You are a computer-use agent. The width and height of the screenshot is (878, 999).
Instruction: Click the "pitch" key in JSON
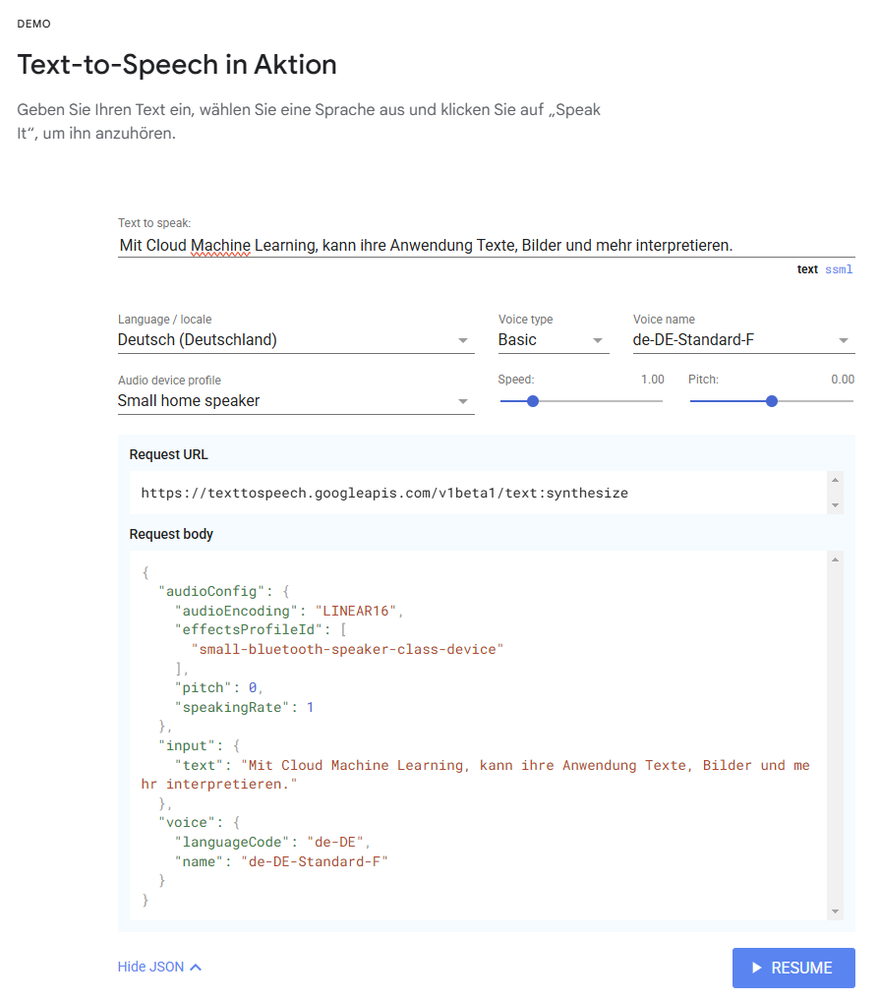tap(203, 688)
